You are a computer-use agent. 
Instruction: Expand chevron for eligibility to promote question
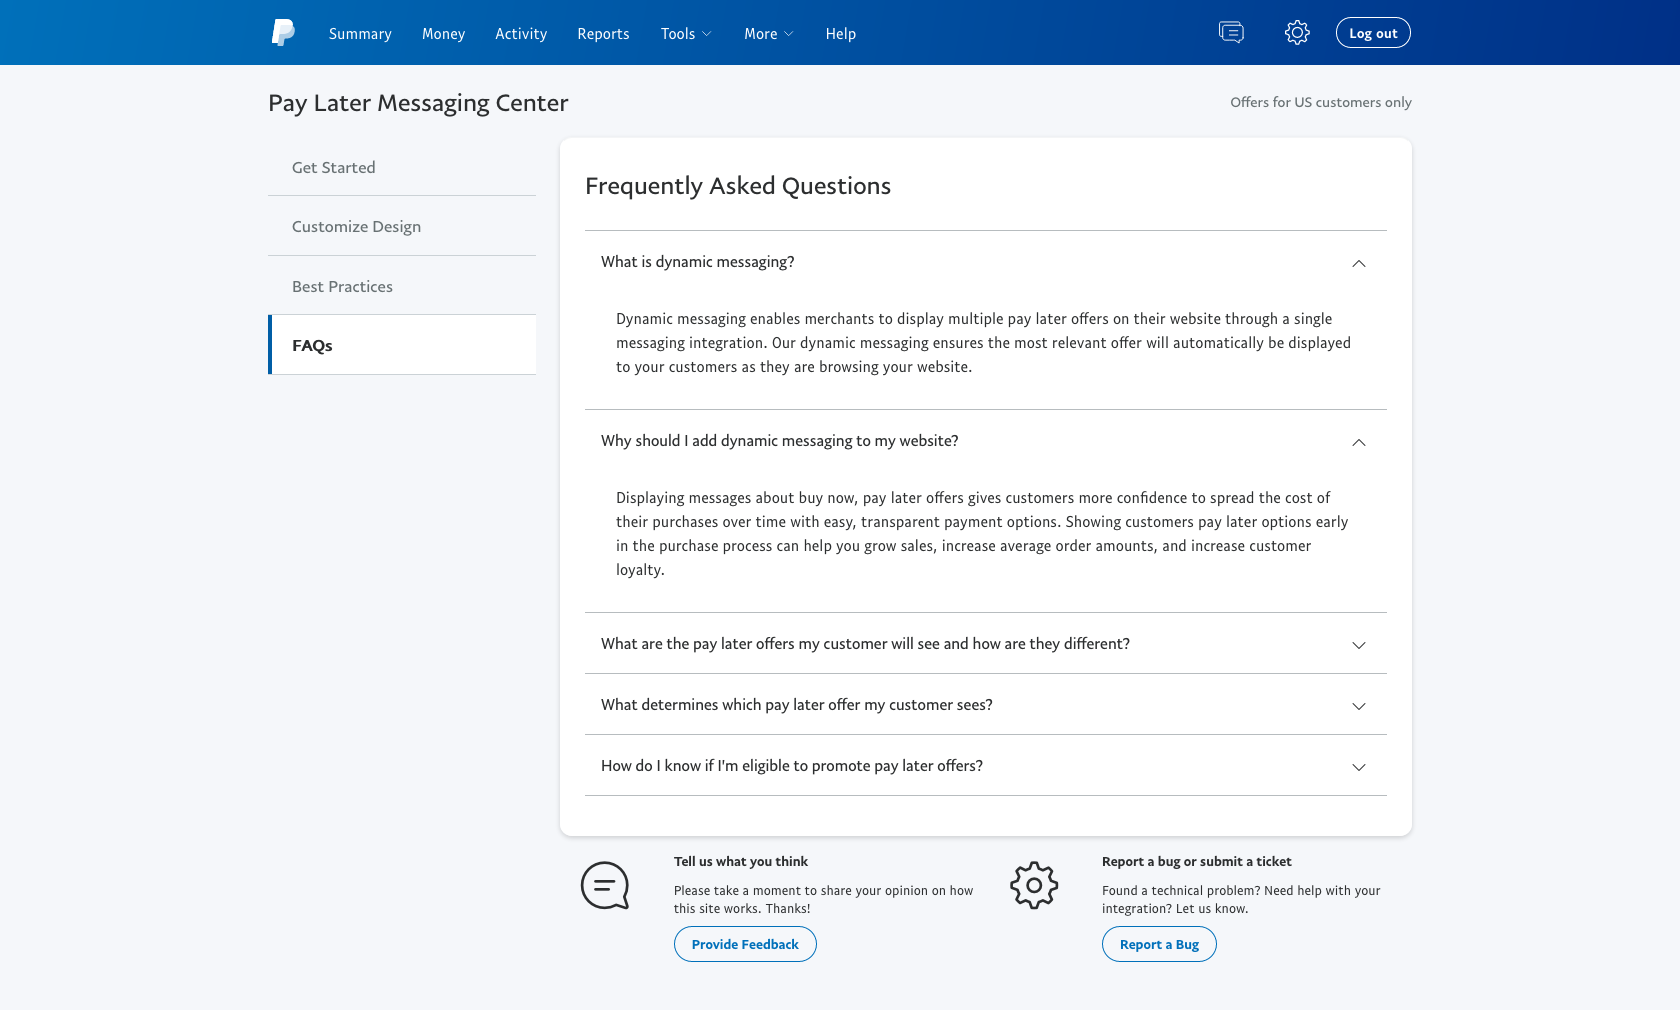pyautogui.click(x=1359, y=767)
